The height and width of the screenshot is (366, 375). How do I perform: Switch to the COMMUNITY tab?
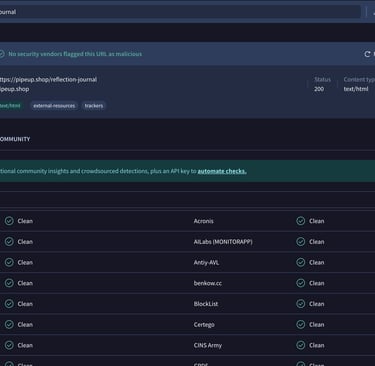pos(15,139)
